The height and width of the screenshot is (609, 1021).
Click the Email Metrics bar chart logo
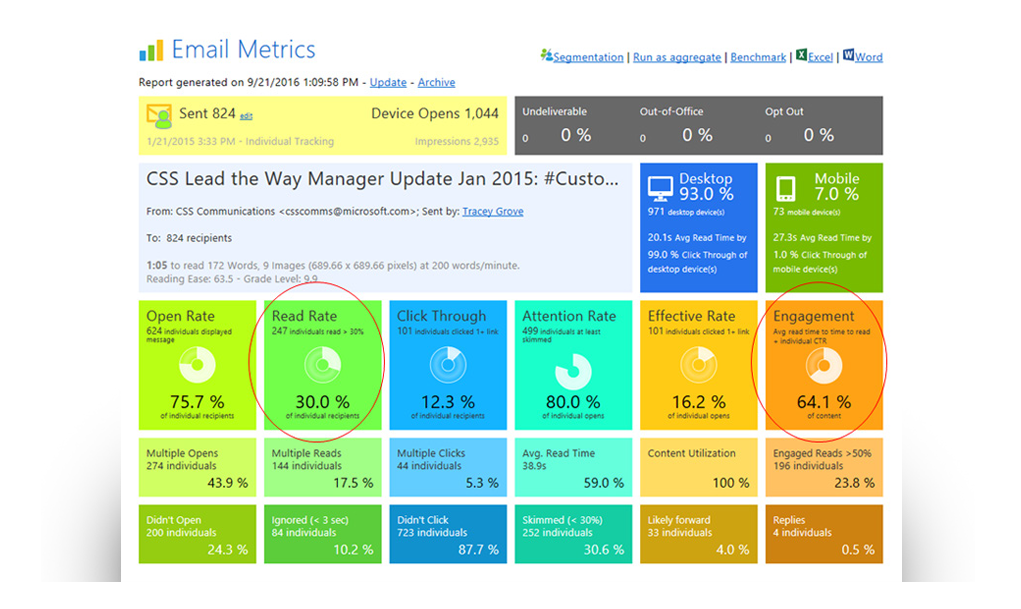(151, 51)
